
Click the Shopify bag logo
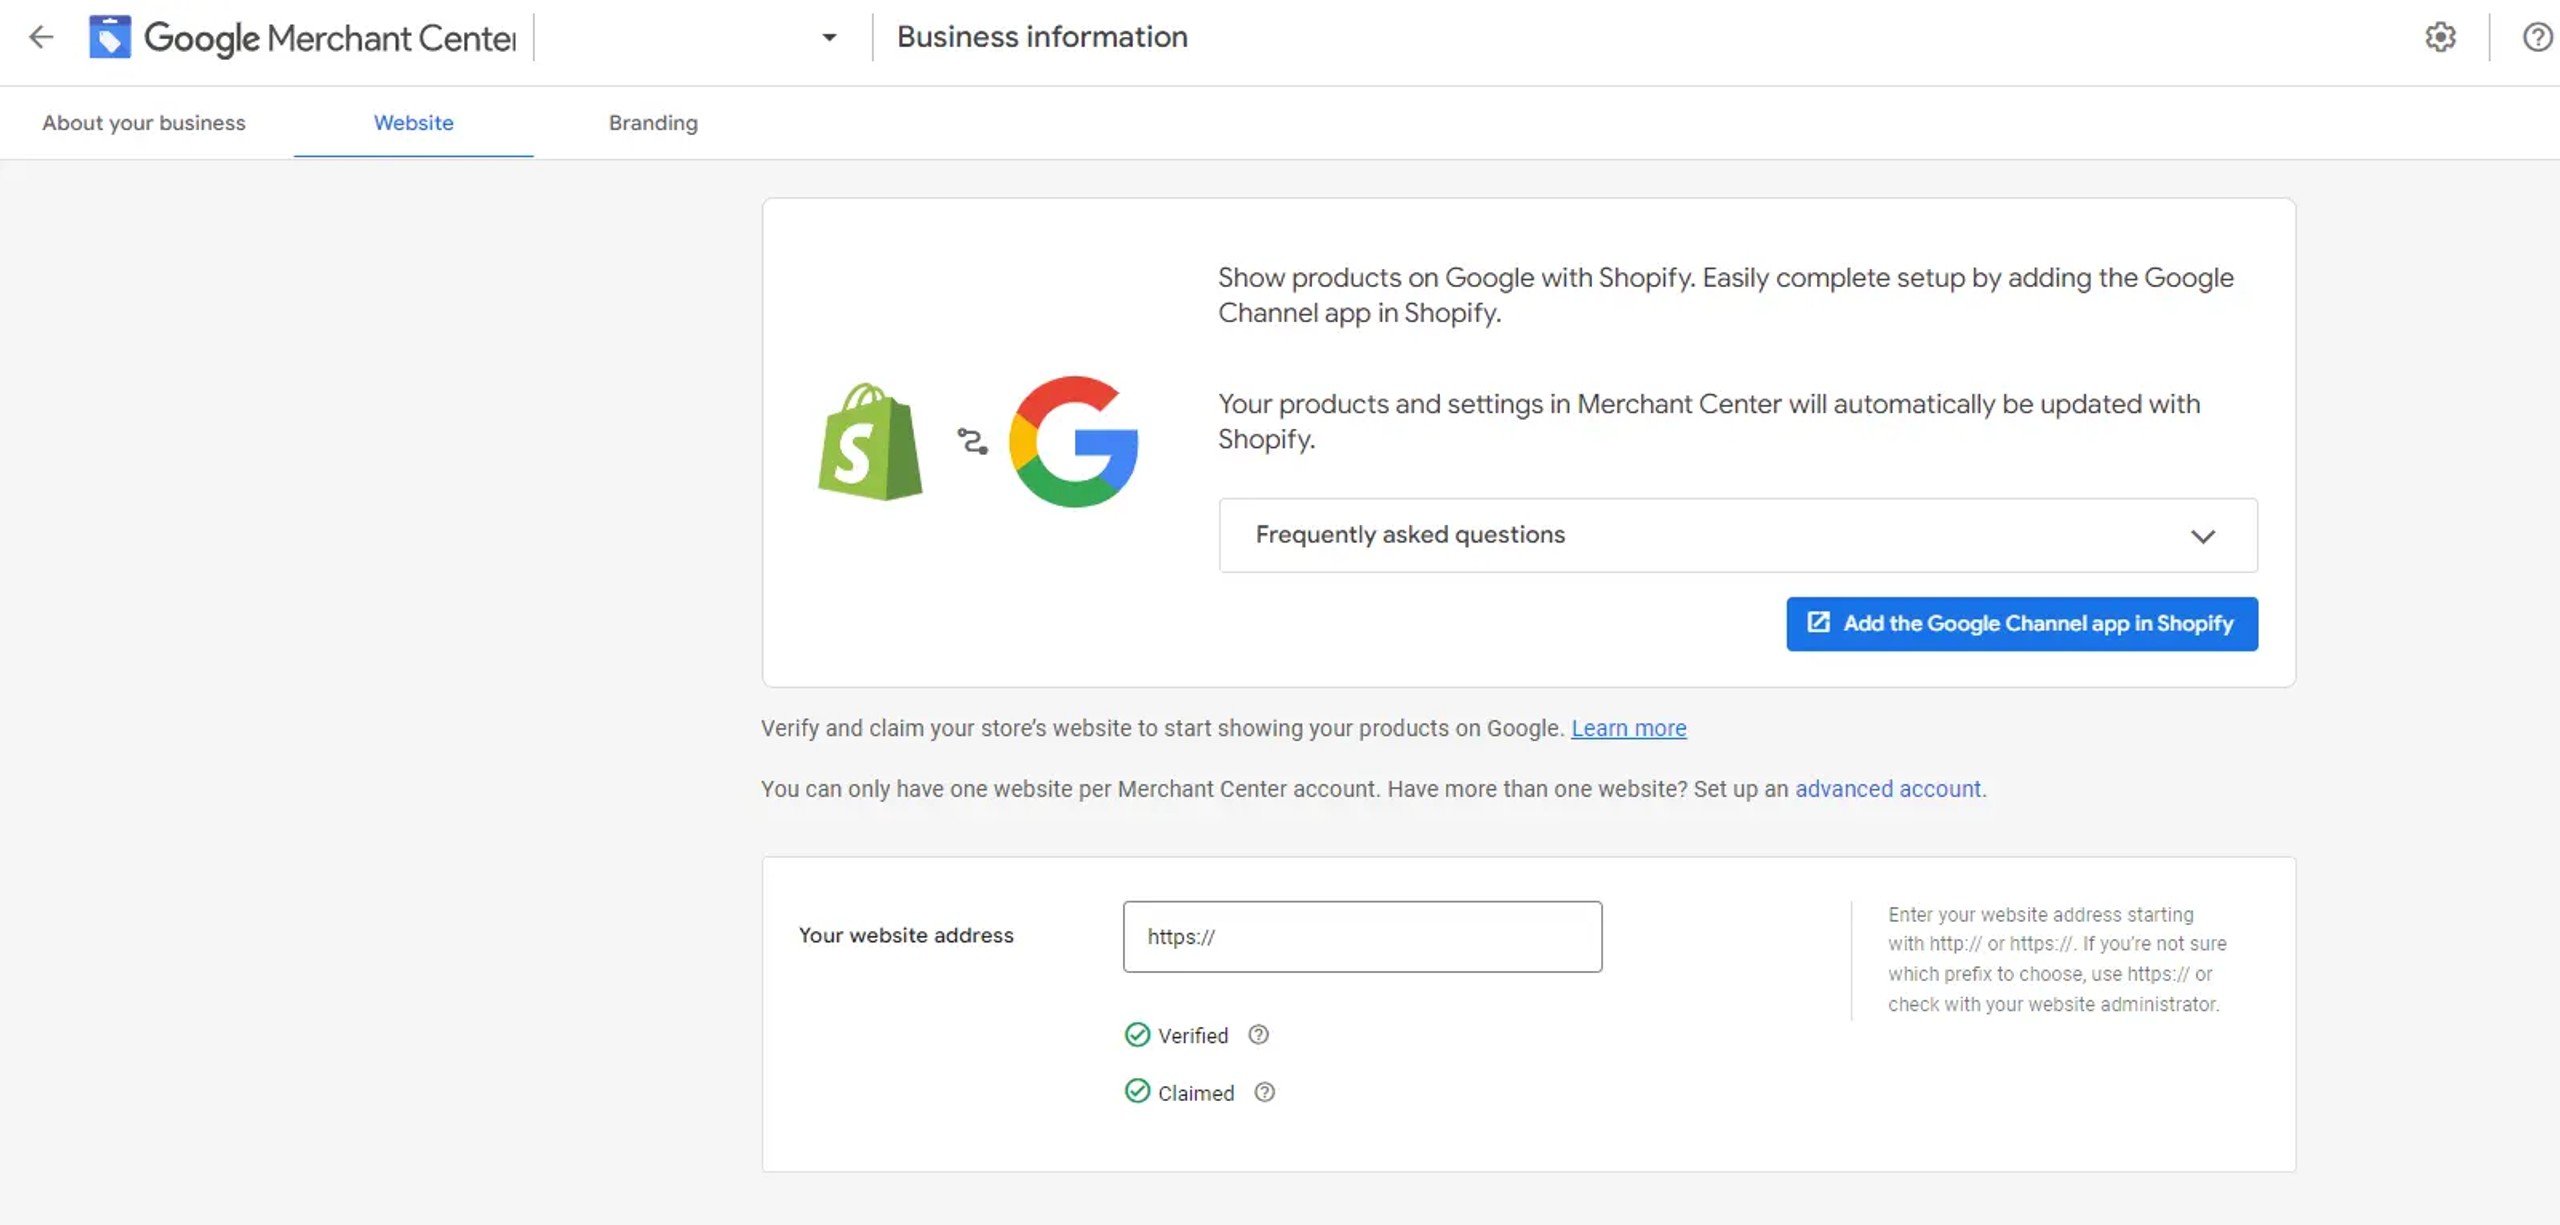[x=869, y=442]
